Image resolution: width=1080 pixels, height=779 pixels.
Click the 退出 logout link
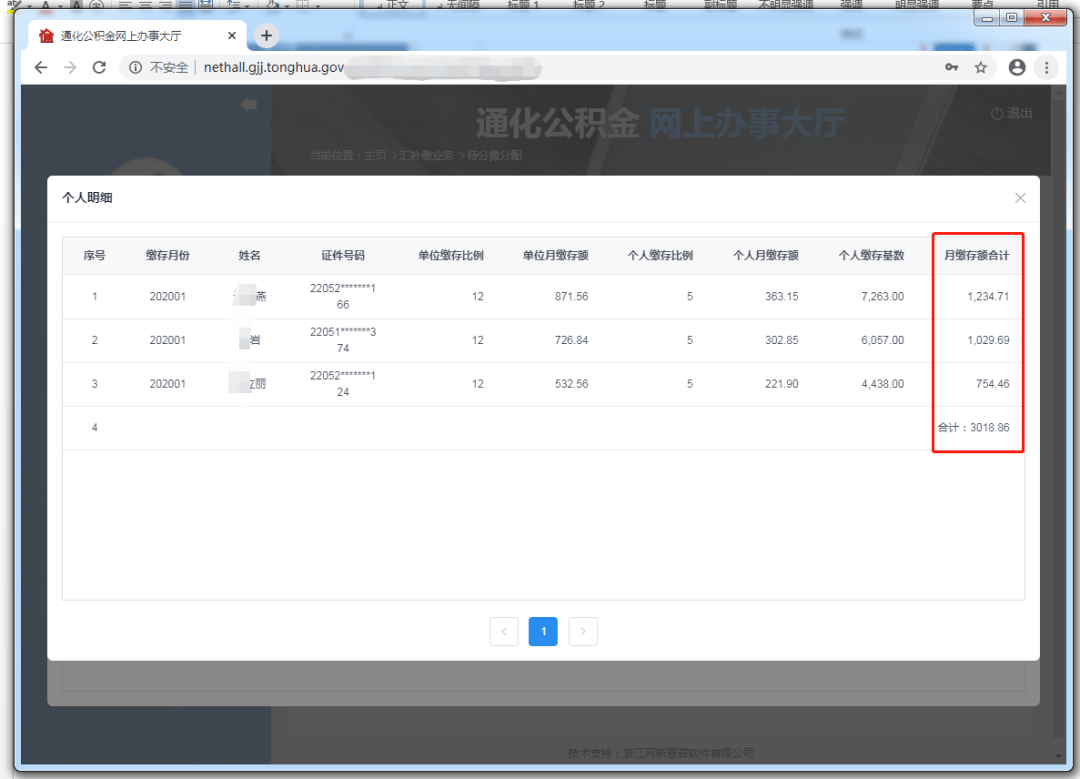coord(1011,114)
